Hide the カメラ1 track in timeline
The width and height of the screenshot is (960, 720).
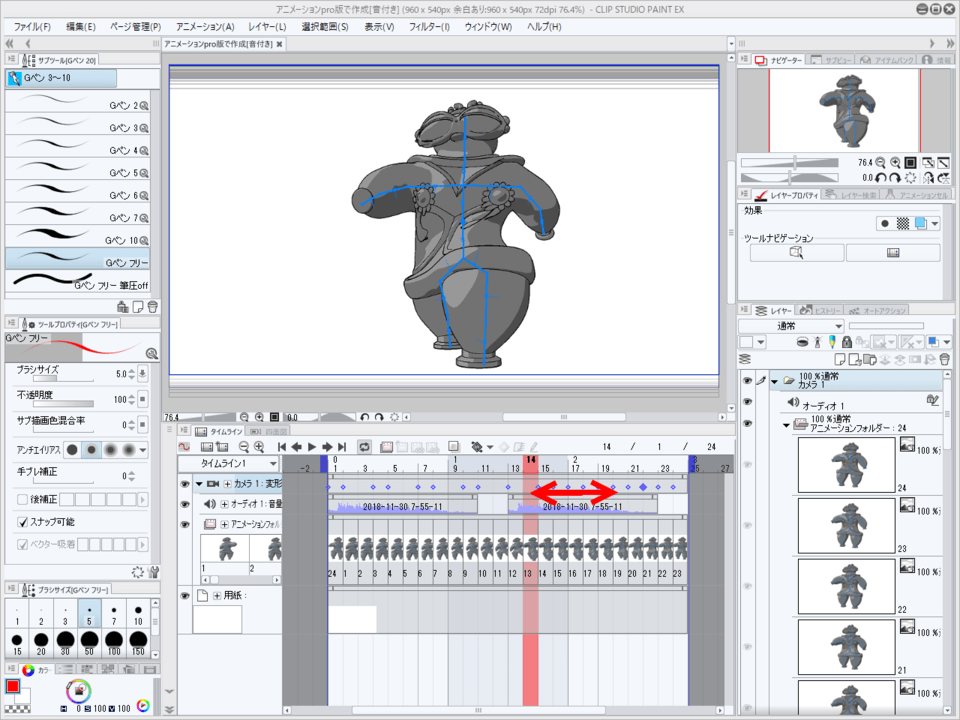pos(185,484)
